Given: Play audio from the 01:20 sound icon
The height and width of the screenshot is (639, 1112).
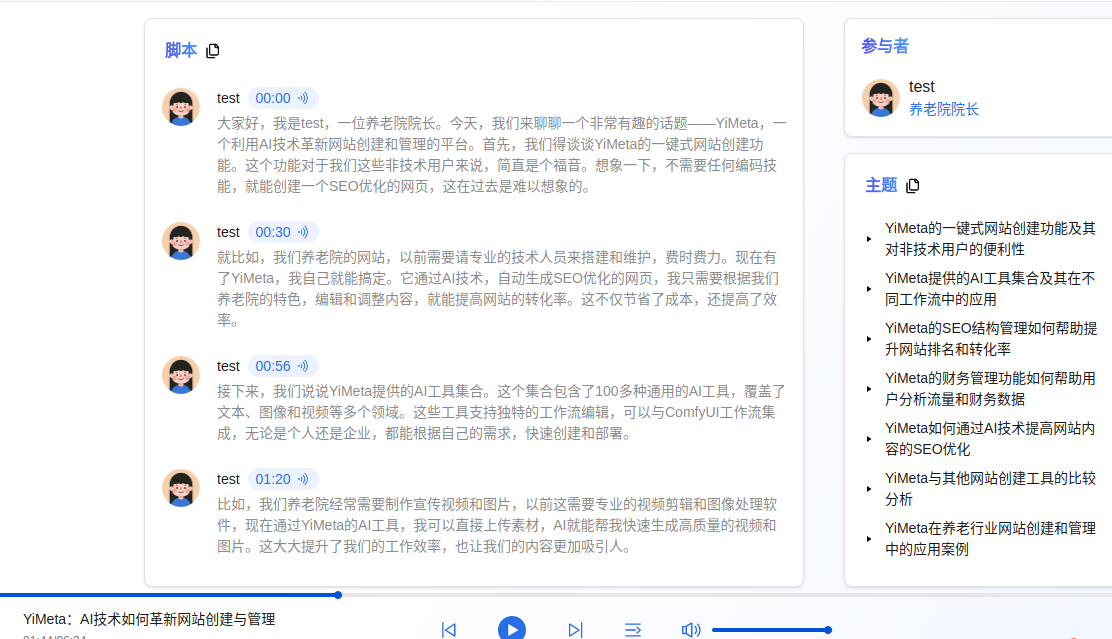Looking at the screenshot, I should tap(303, 479).
